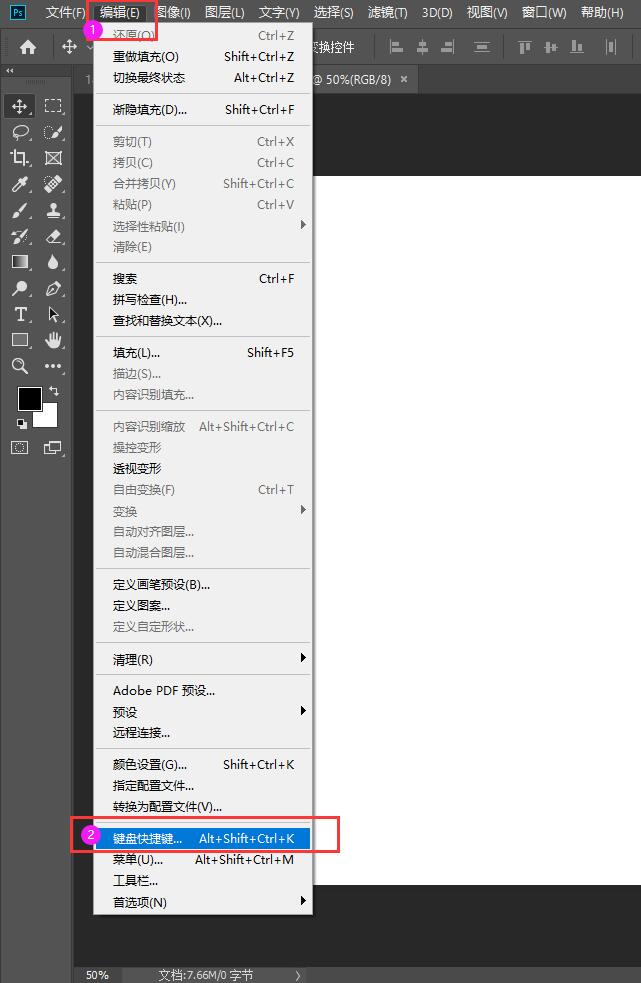Viewport: 641px width, 983px height.
Task: Expand the 清理(R) submenu
Action: (202, 659)
